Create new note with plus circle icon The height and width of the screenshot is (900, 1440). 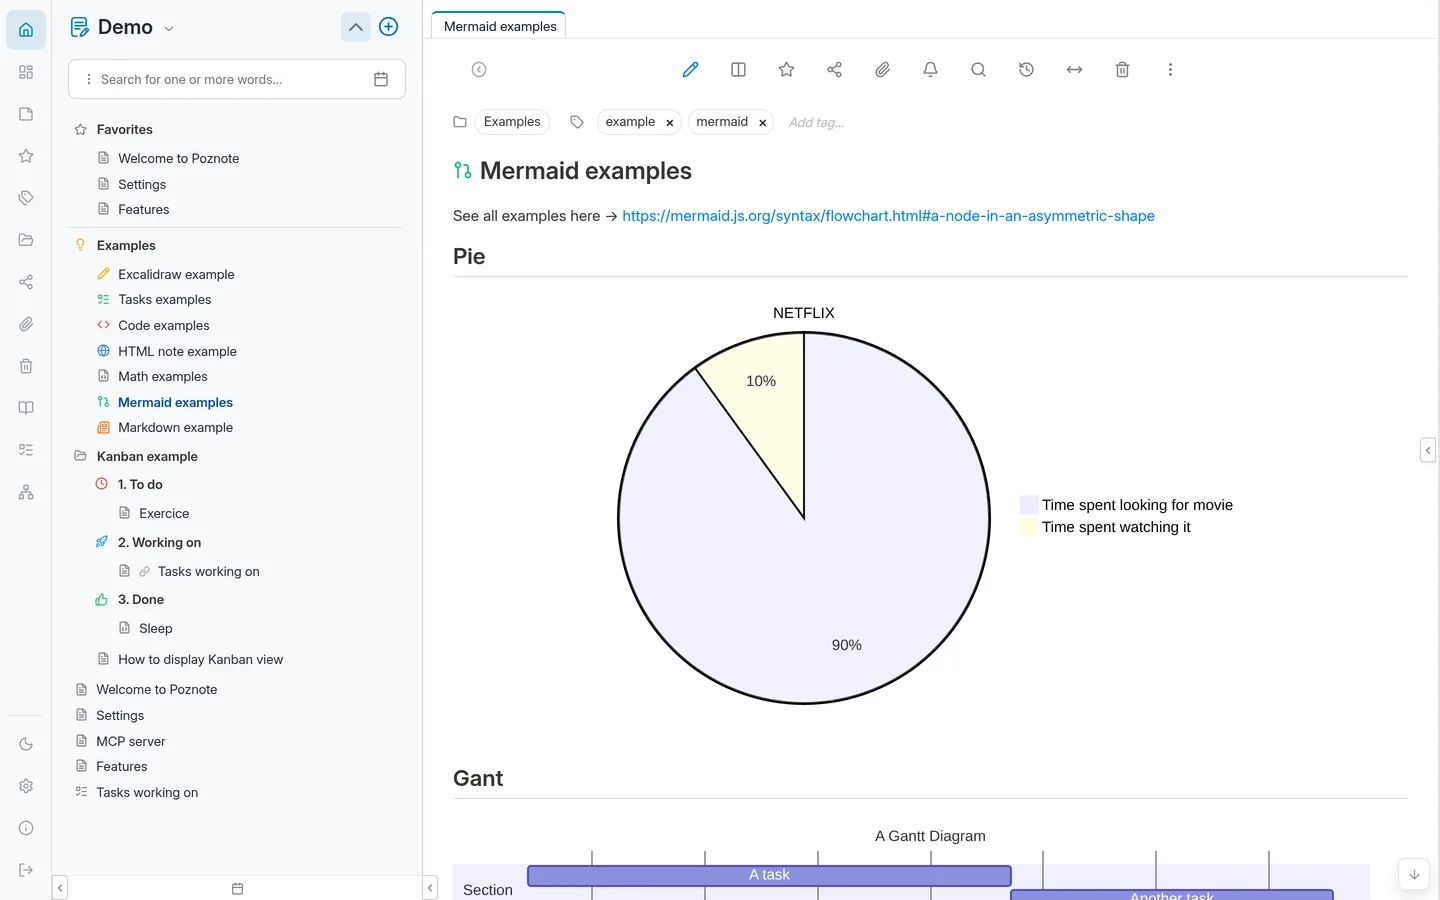click(x=389, y=27)
